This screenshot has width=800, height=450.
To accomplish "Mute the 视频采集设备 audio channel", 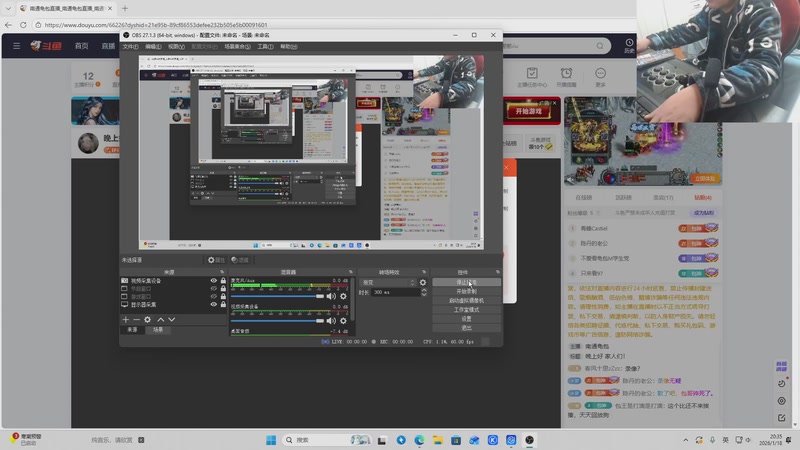I will (331, 321).
